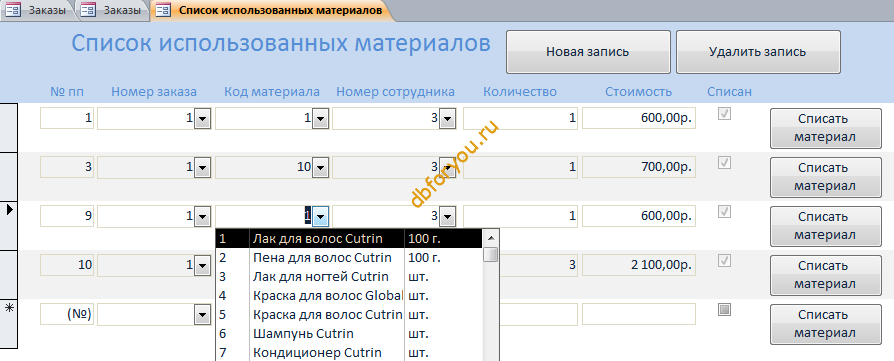Click the Стоимость field showing 2 100,00р.
894x361 pixels.
pyautogui.click(x=639, y=266)
